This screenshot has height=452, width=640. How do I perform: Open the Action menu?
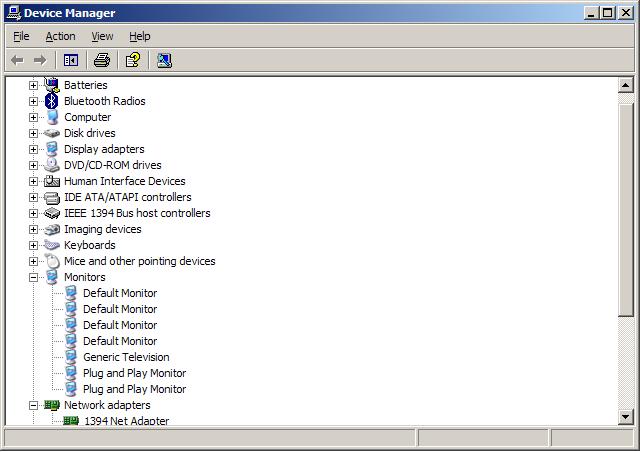point(60,36)
